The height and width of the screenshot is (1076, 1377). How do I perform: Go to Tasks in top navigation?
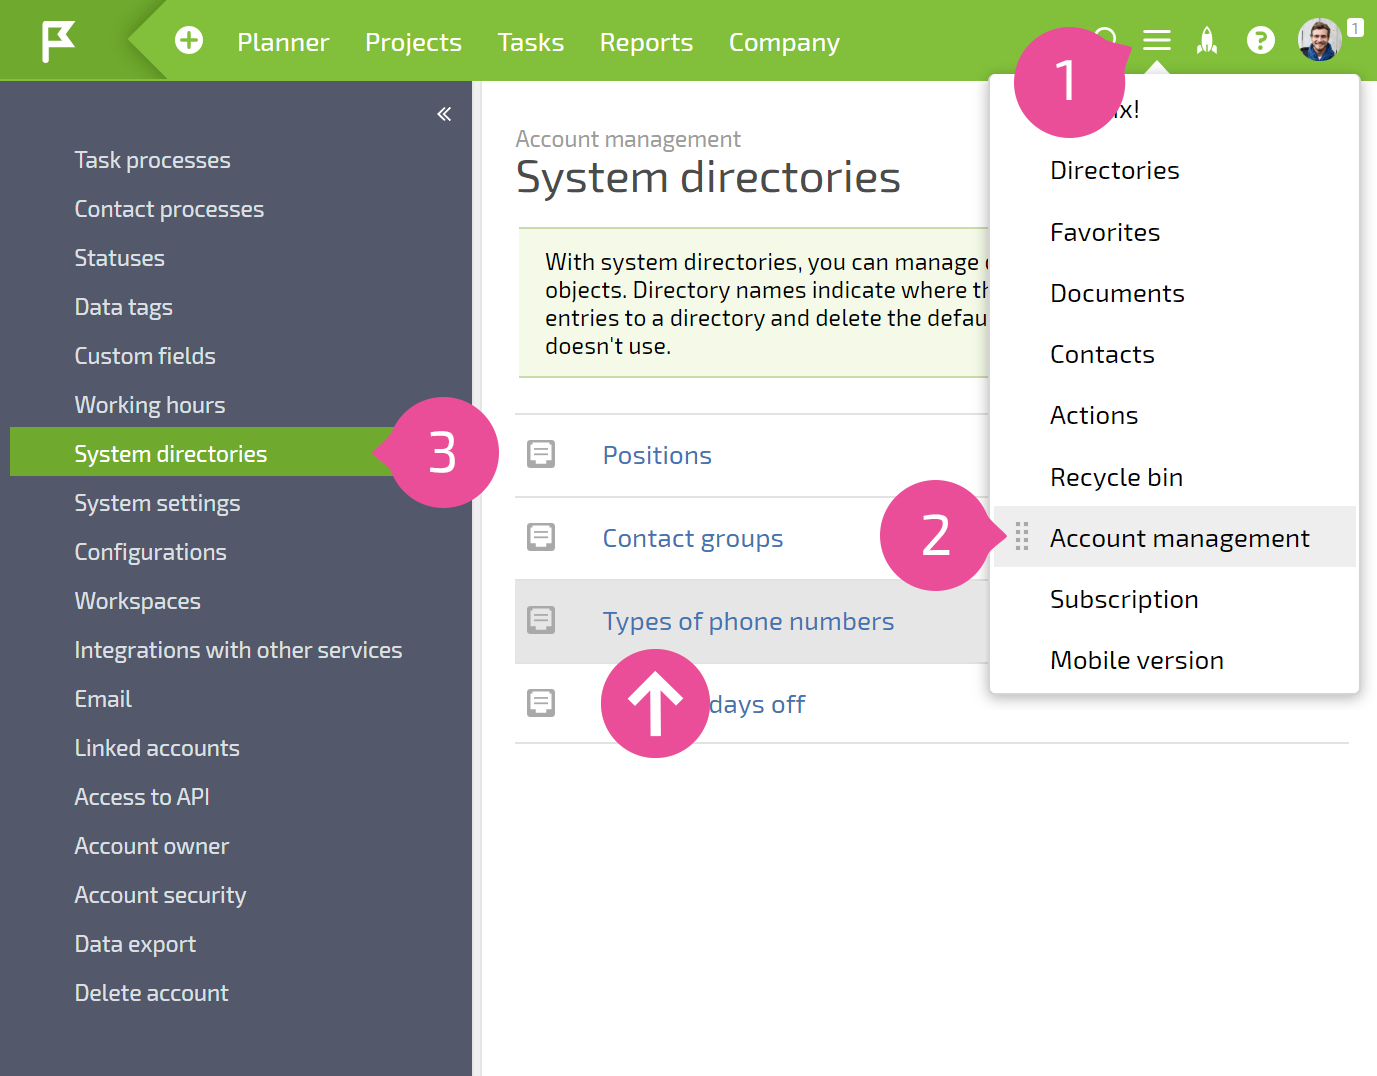(x=531, y=42)
